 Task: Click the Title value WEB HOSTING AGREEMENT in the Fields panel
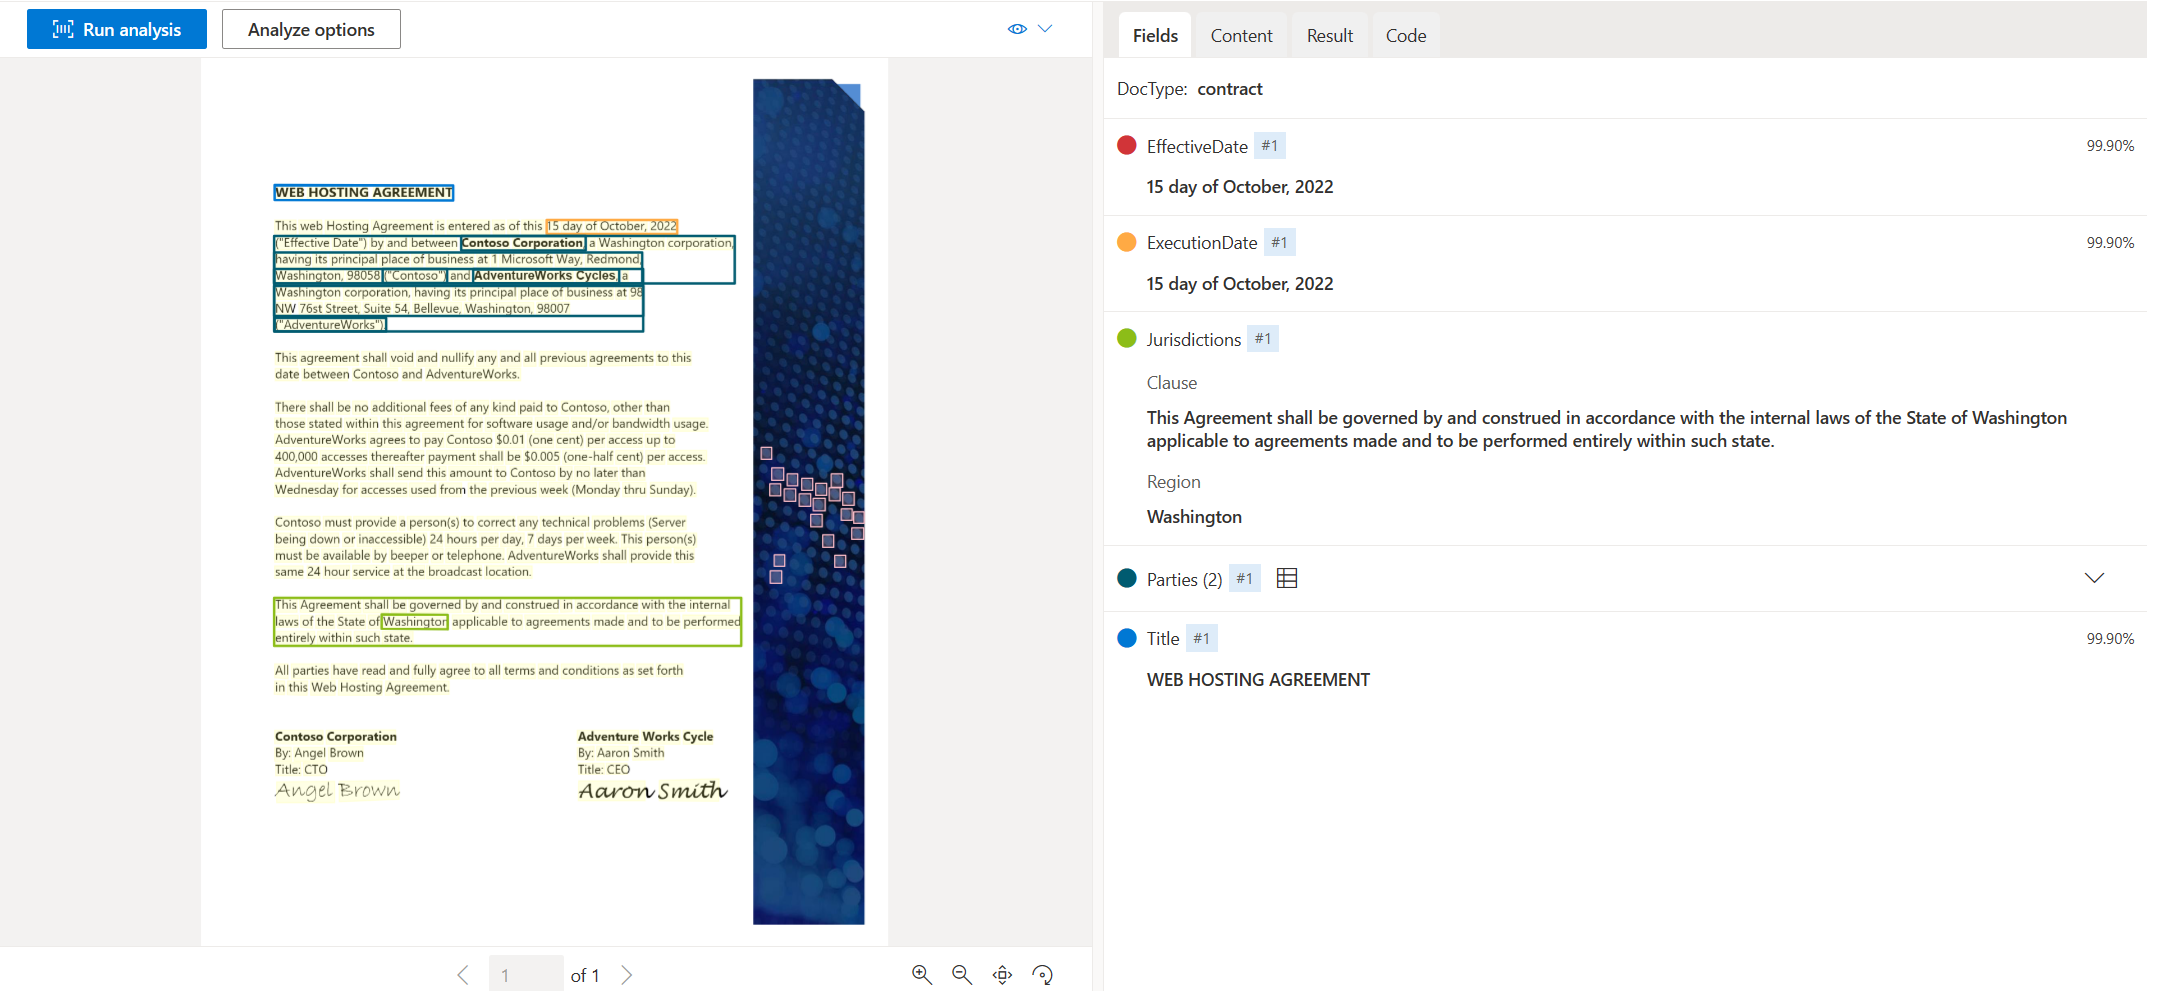(x=1258, y=680)
